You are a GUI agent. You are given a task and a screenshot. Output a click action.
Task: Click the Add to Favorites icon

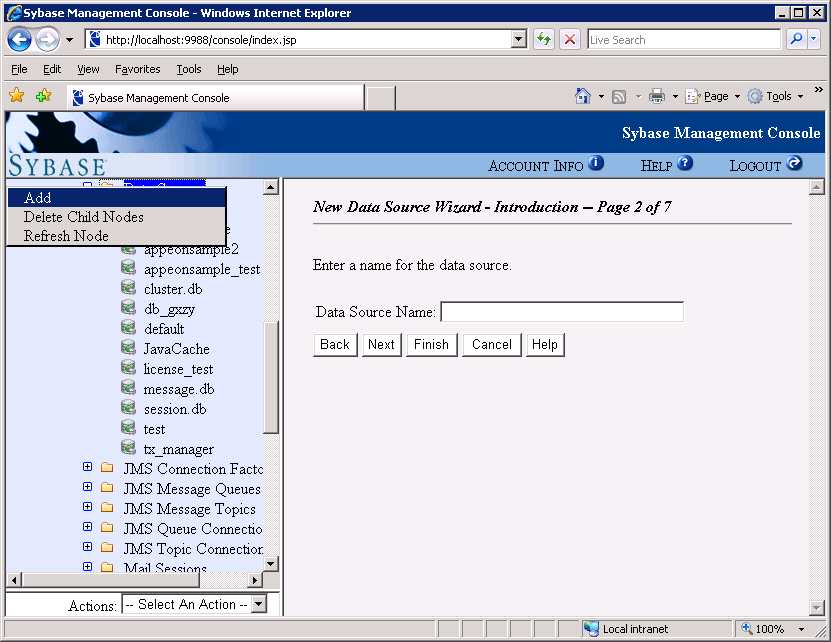click(43, 95)
